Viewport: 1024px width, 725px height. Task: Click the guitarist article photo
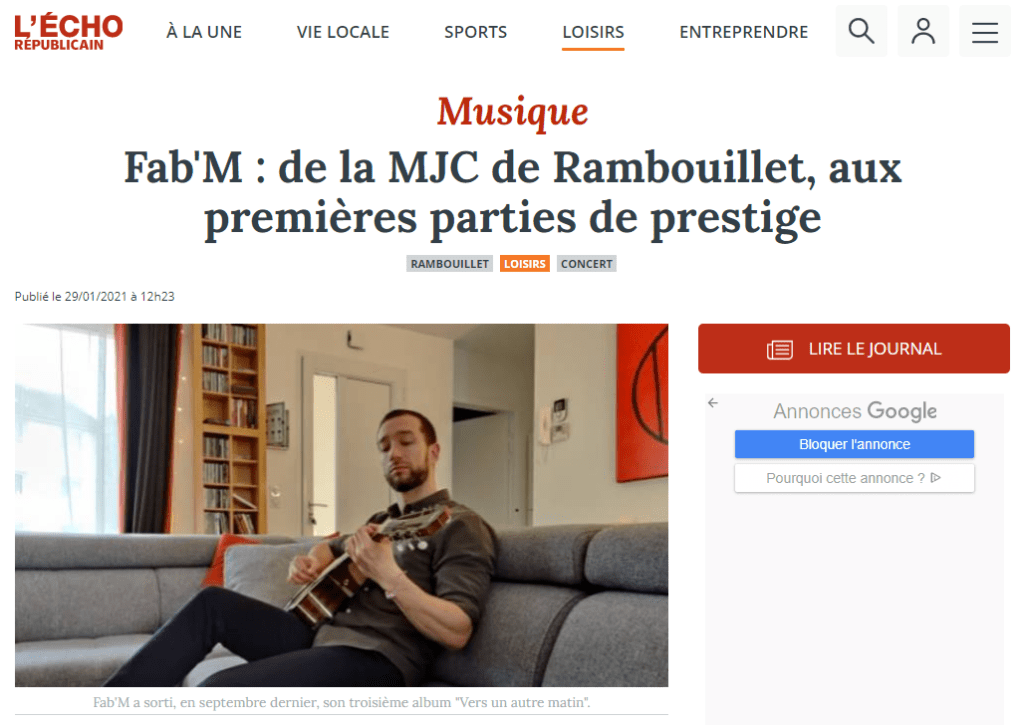pyautogui.click(x=342, y=505)
